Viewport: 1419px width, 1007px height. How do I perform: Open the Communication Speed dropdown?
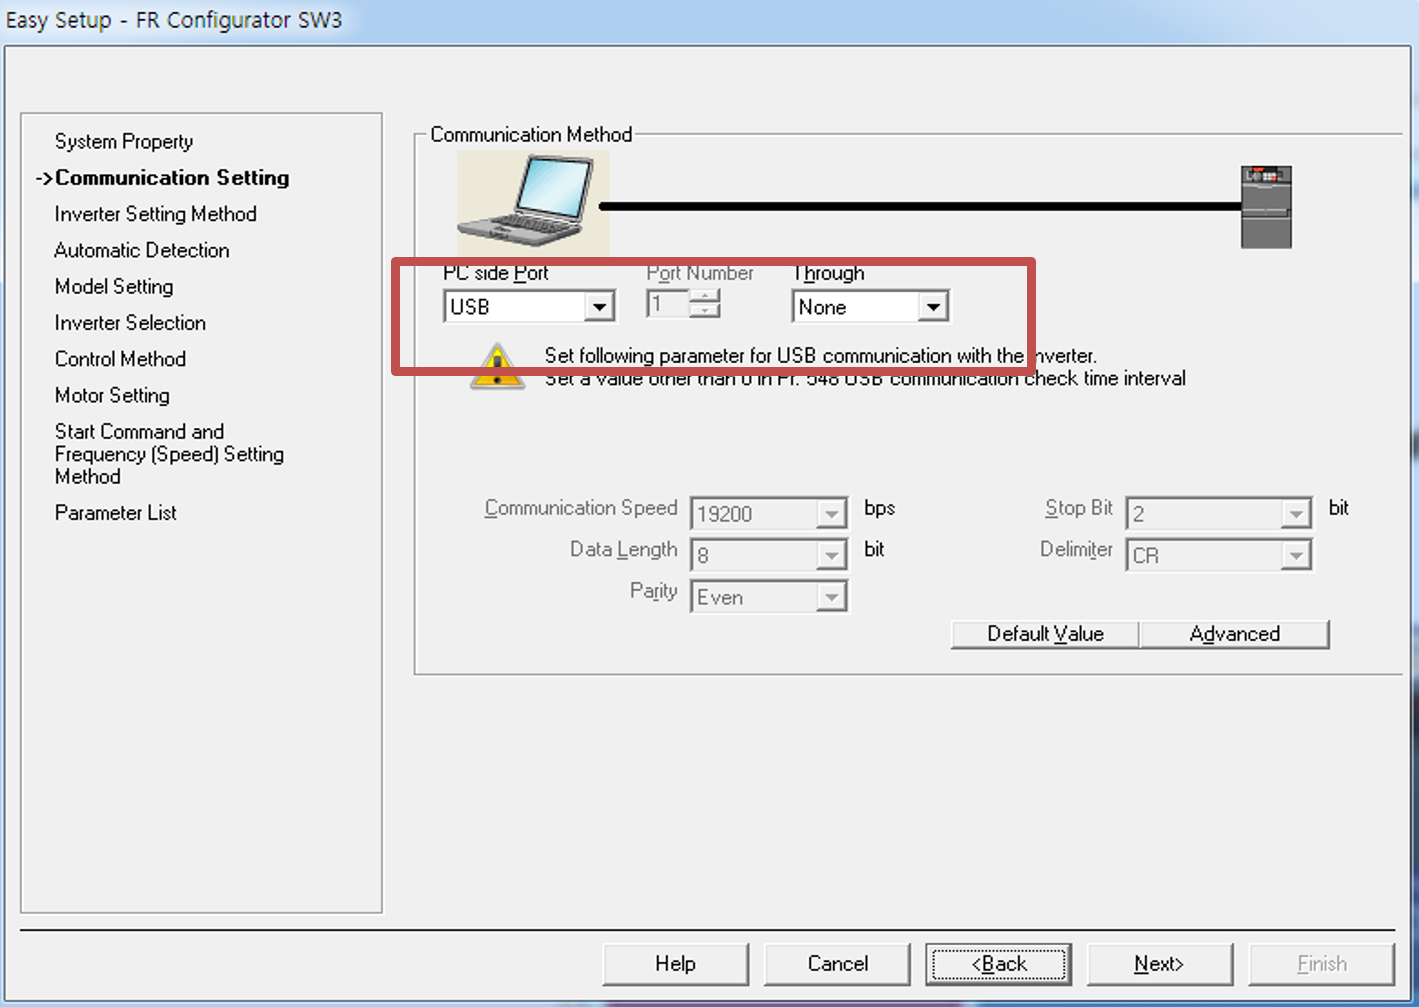pyautogui.click(x=769, y=514)
